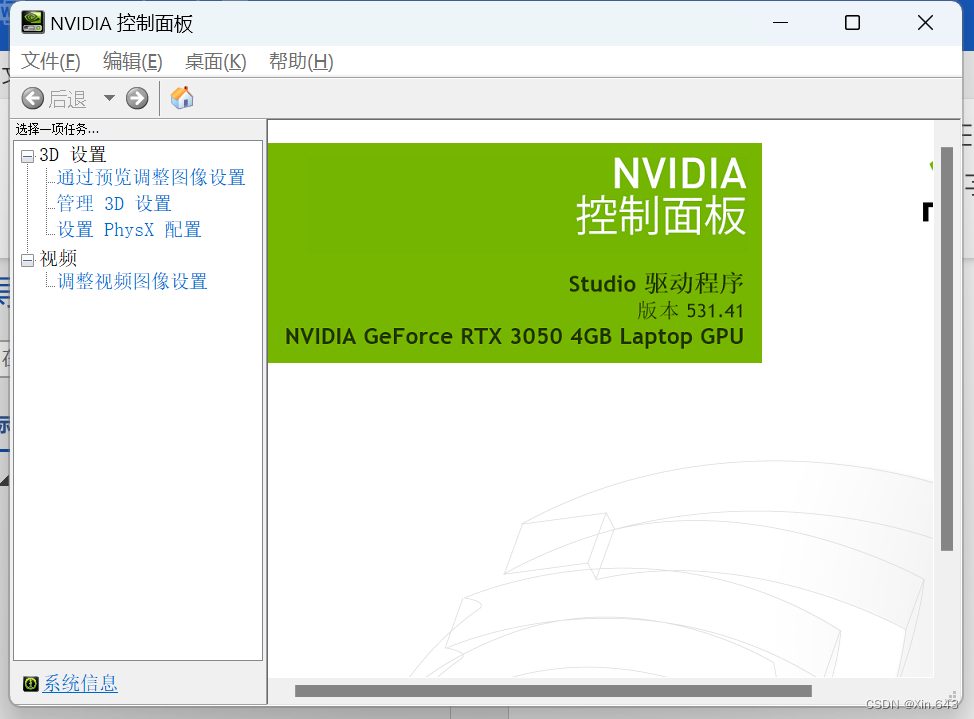Image resolution: width=974 pixels, height=719 pixels.
Task: Open the 系统信息 link
Action: point(80,684)
